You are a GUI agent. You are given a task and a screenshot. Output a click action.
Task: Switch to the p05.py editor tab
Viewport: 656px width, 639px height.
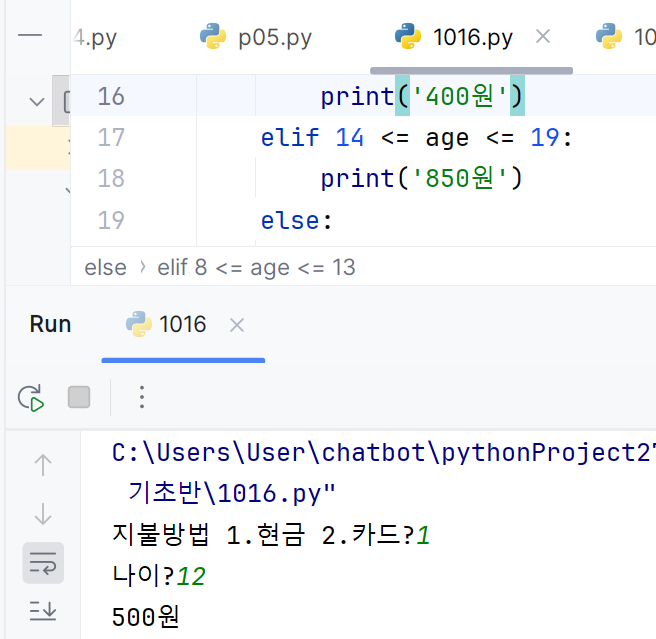coord(256,37)
